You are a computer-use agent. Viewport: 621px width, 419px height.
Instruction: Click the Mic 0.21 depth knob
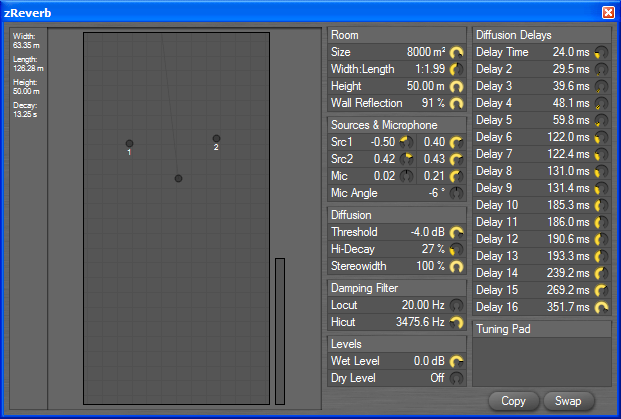[457, 176]
